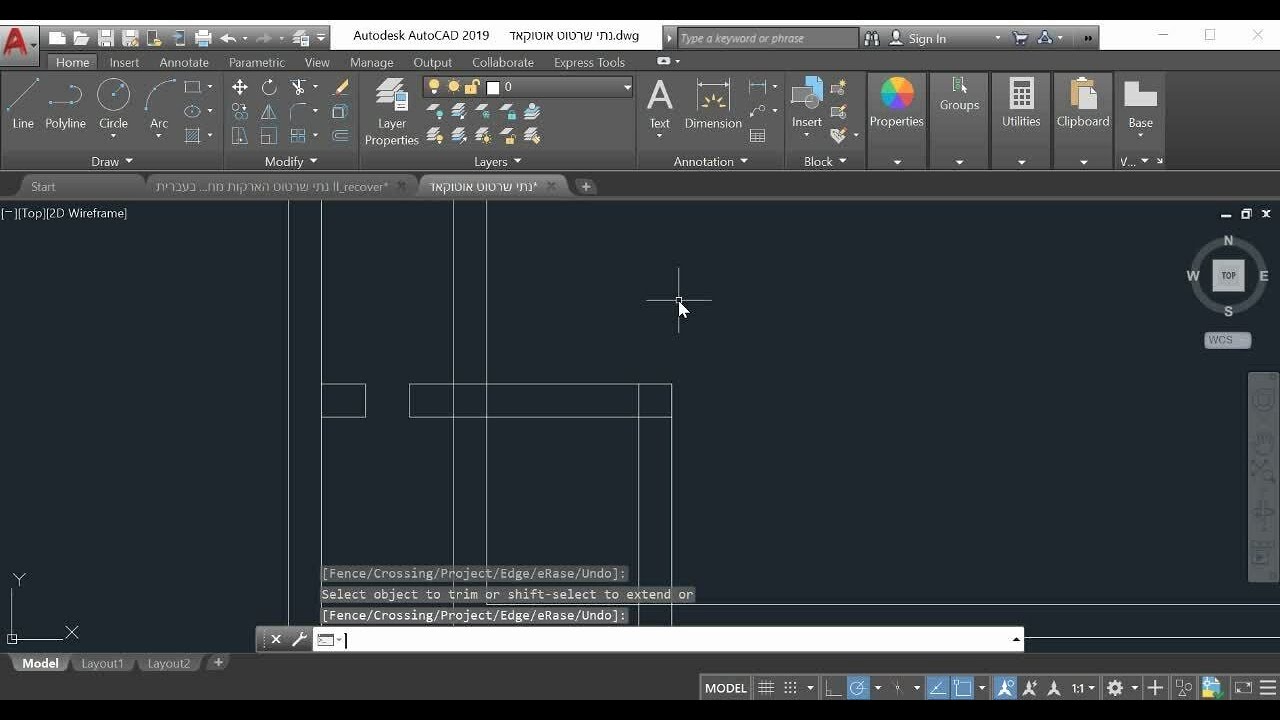Select the Array tool
This screenshot has width=1280, height=720.
298,135
